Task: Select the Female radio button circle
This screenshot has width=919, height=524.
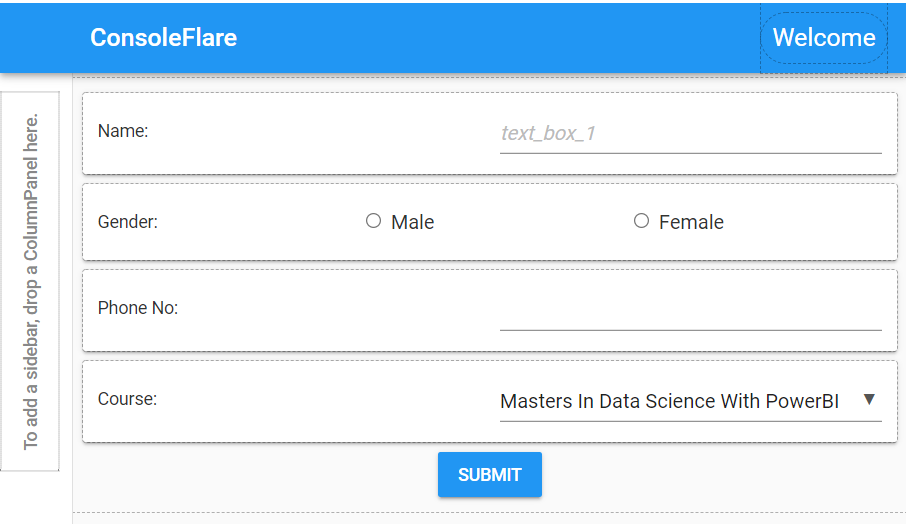Action: tap(641, 221)
